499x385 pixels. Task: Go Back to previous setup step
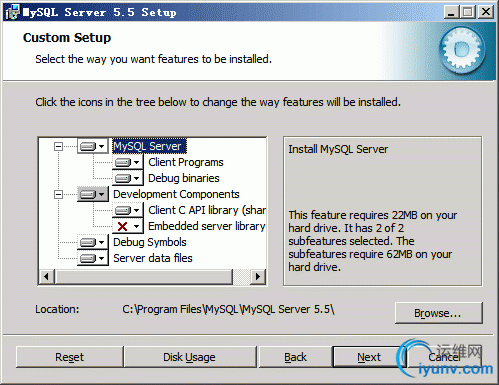coord(295,357)
